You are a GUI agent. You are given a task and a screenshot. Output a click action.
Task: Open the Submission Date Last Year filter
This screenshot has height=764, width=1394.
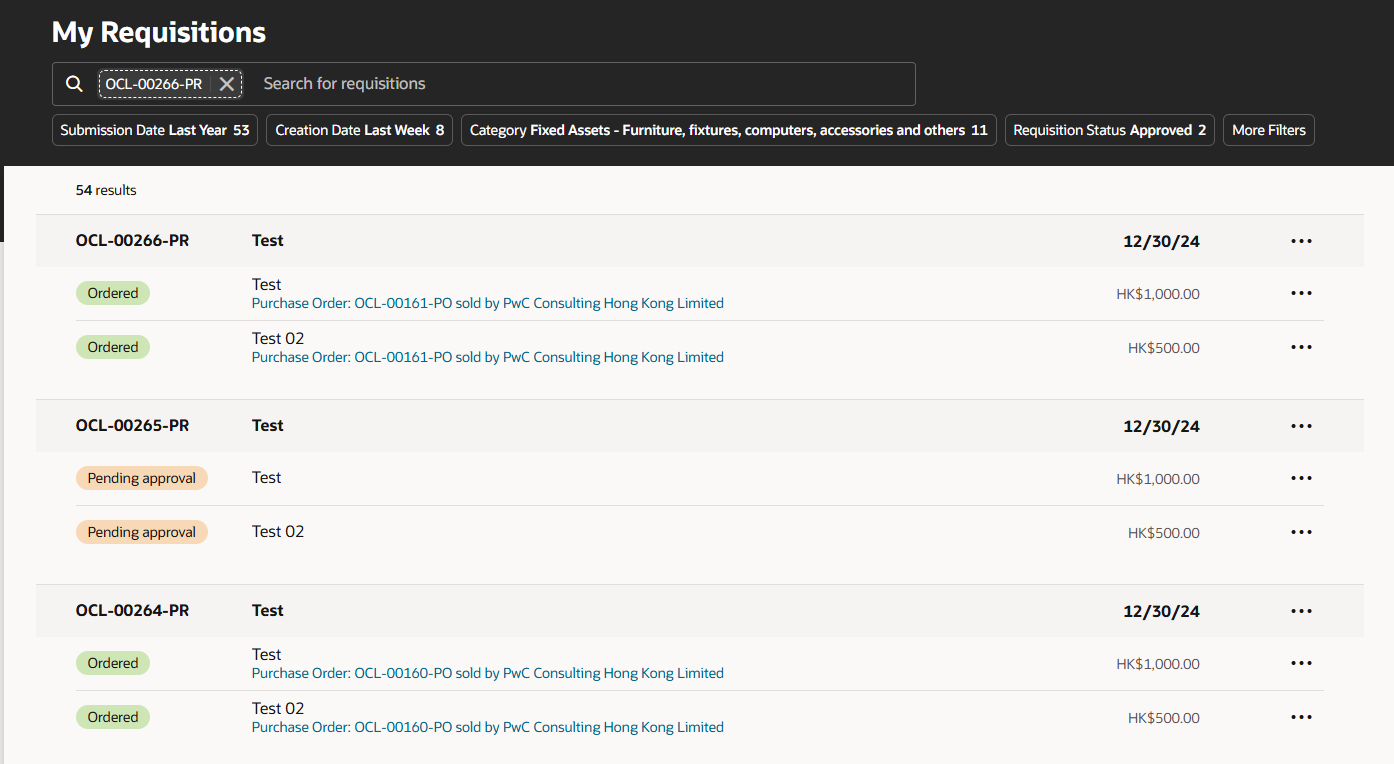[154, 129]
